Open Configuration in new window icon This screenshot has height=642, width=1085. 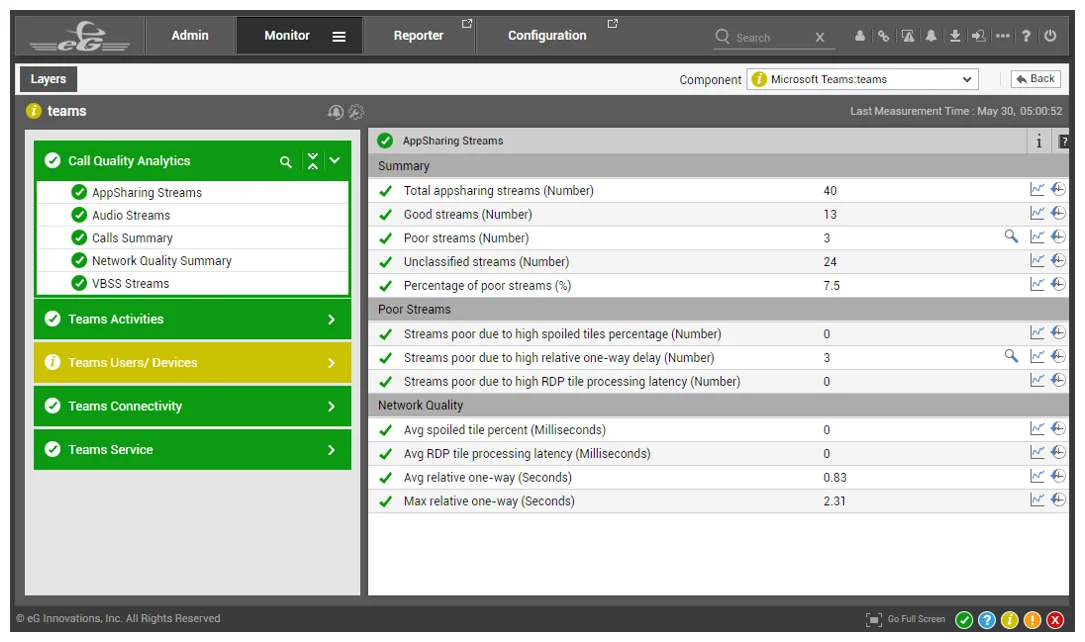click(x=612, y=24)
